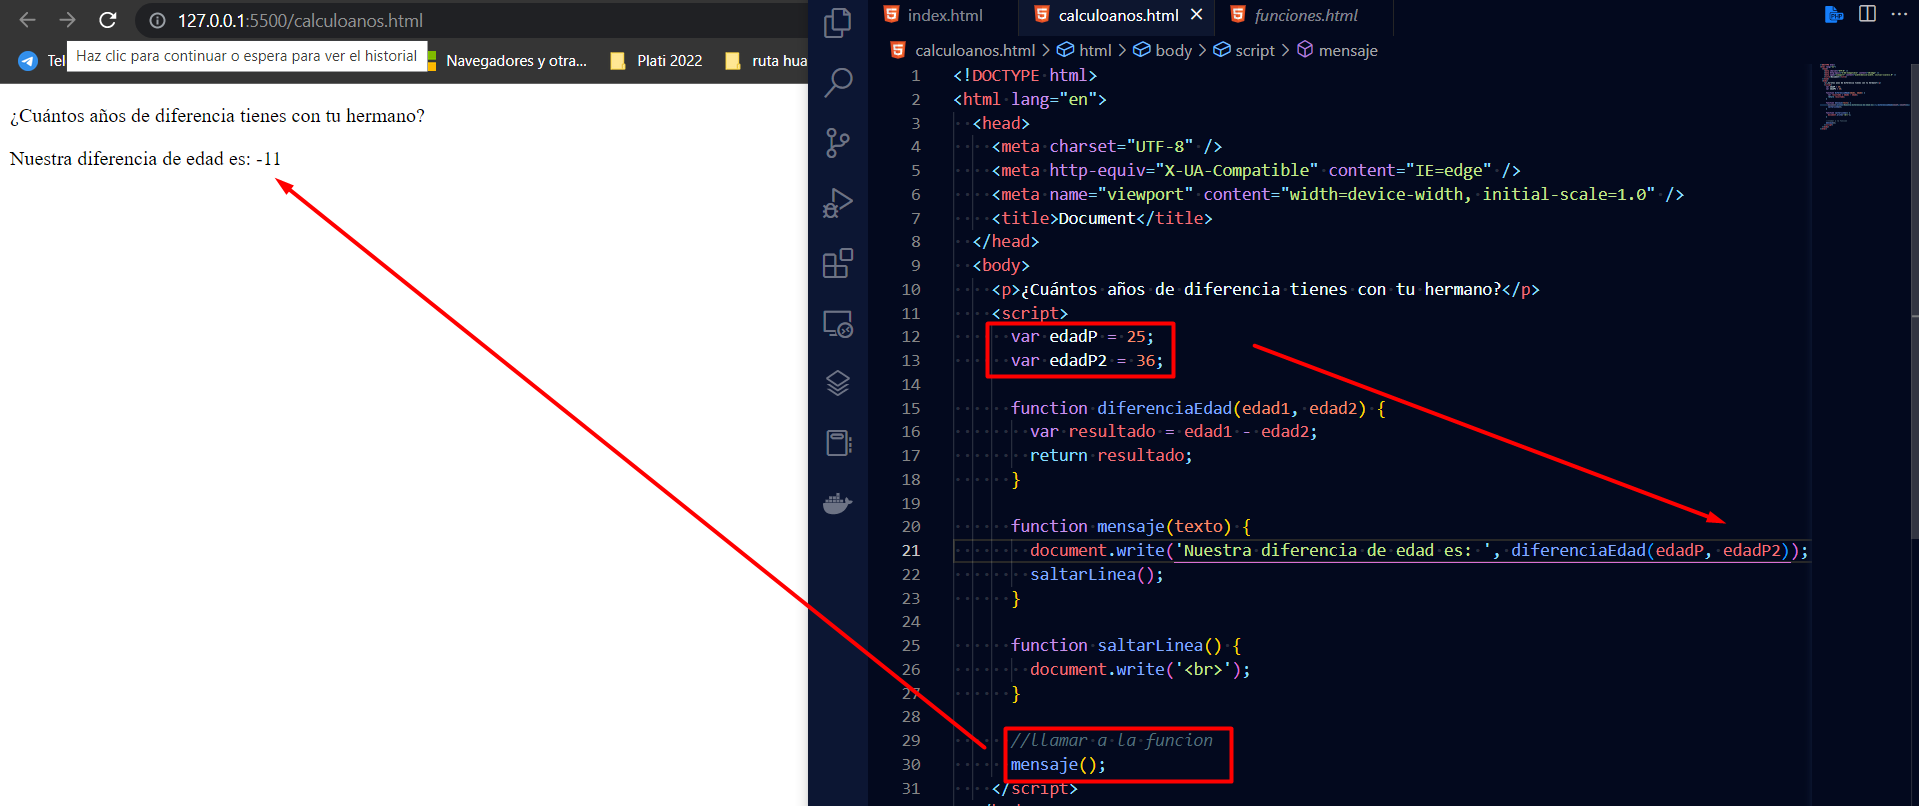
Task: Open the Plati 2022 bookmark folder
Action: coord(657,61)
